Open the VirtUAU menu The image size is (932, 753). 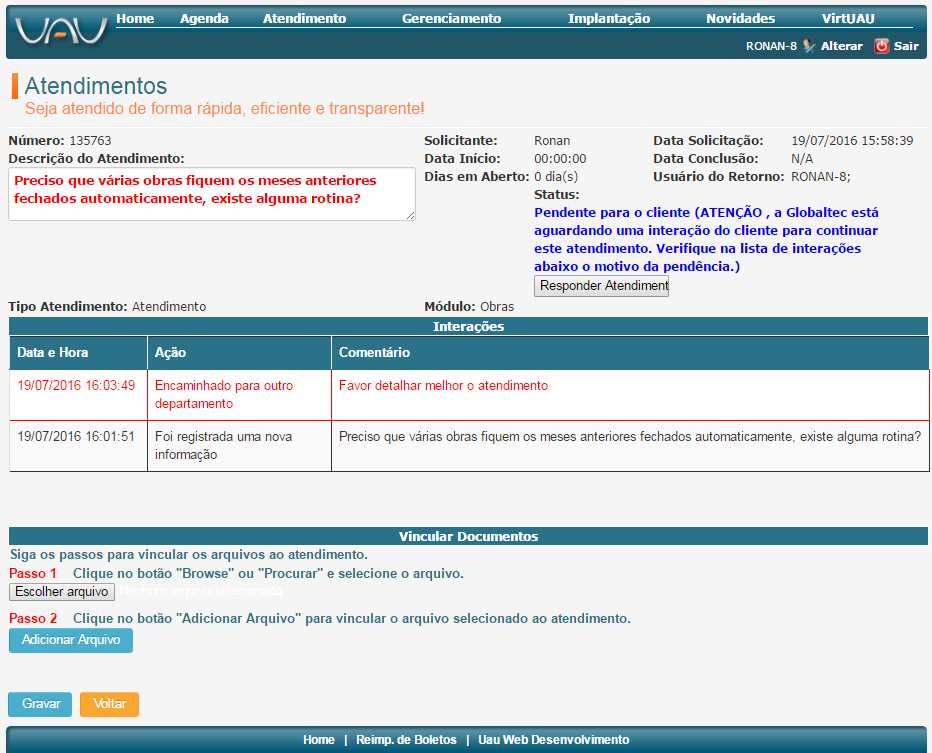(848, 18)
